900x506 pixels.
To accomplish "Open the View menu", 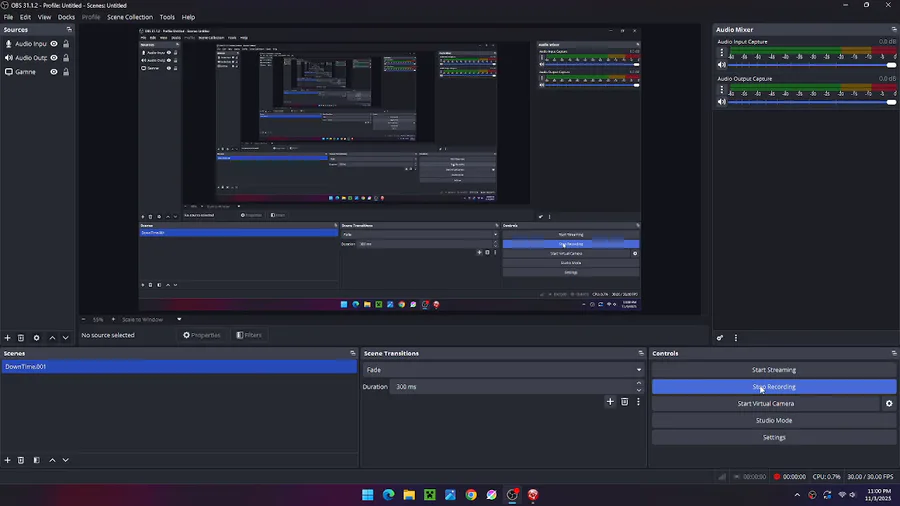I will click(44, 17).
